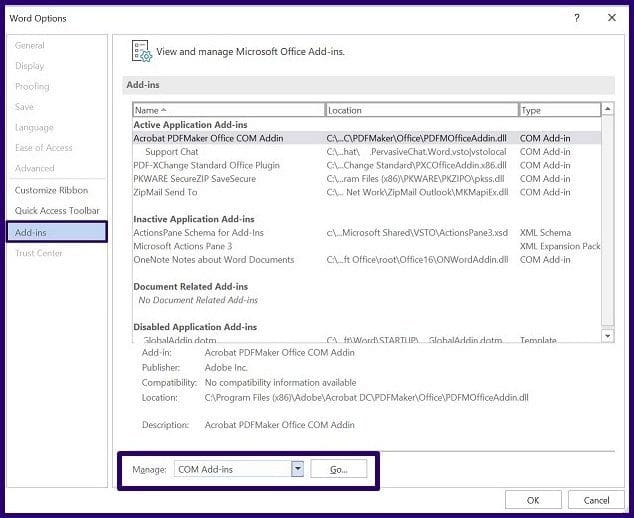Select OneNote Notes about Word Documents row
Image resolution: width=634 pixels, height=518 pixels.
367,260
